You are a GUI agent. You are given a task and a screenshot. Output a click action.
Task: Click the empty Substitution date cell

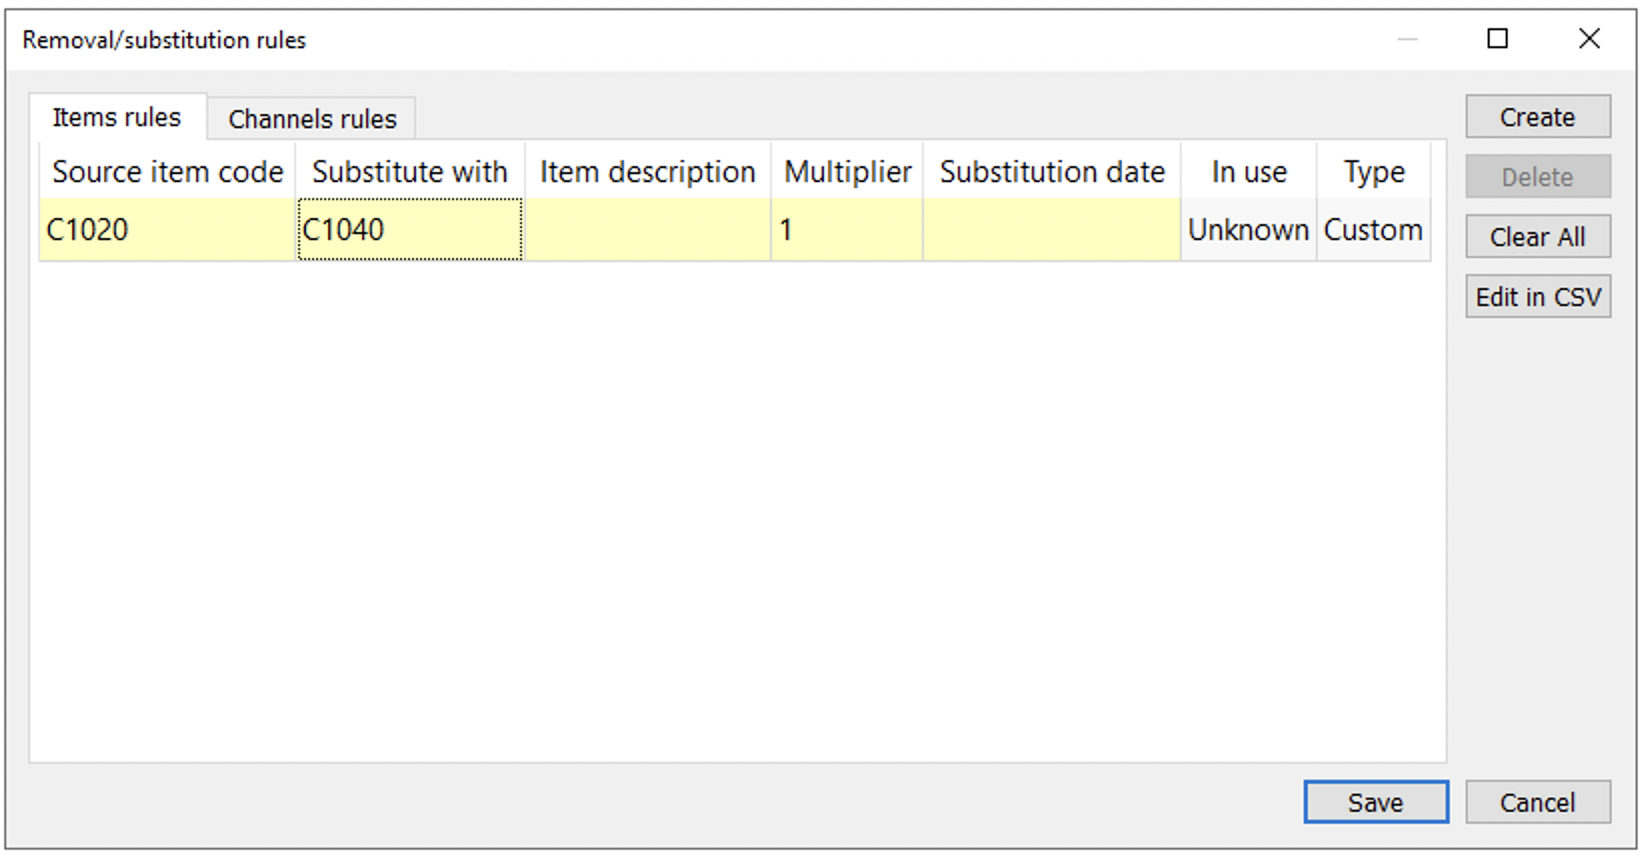coord(1051,230)
